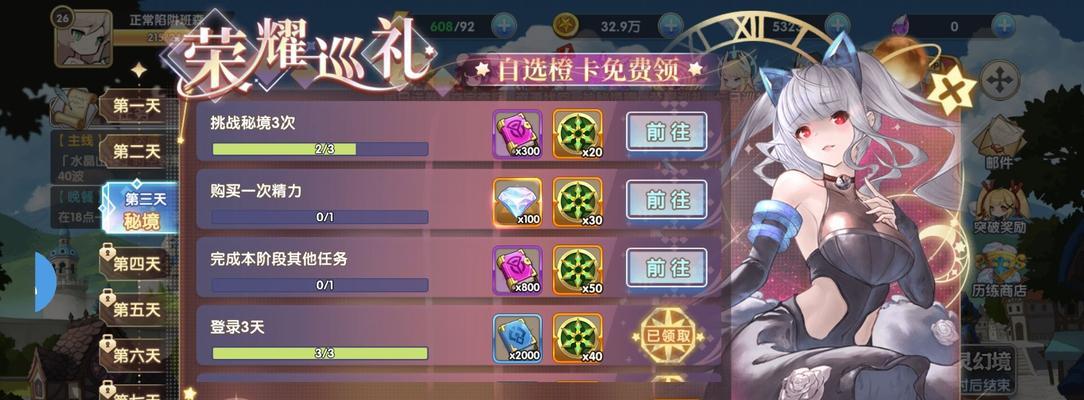Click 前往 for 挑战秘境3次
Viewport: 1084px width, 400px height.
(666, 132)
